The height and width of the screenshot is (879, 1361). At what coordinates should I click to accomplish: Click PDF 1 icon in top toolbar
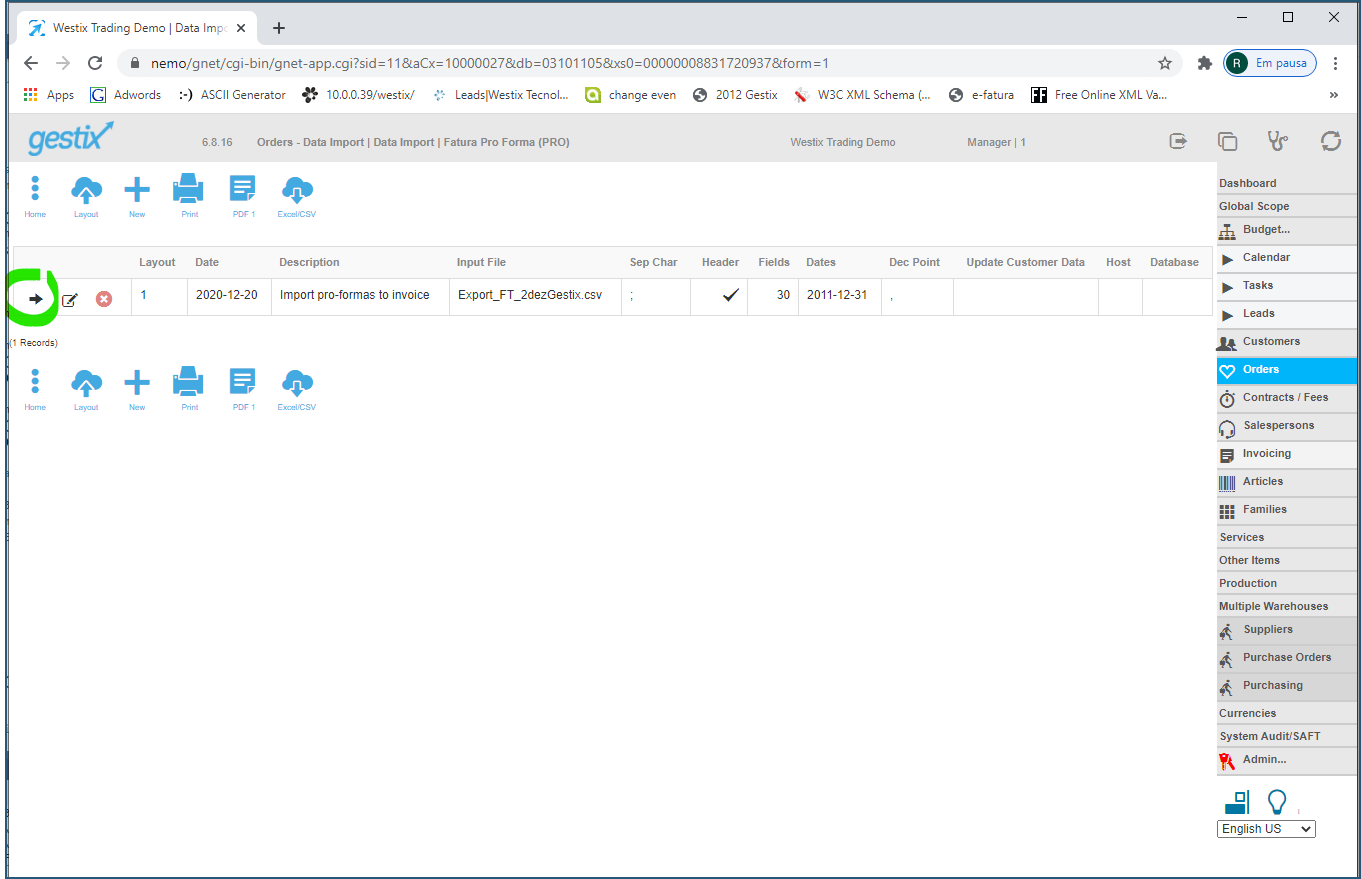tap(243, 197)
